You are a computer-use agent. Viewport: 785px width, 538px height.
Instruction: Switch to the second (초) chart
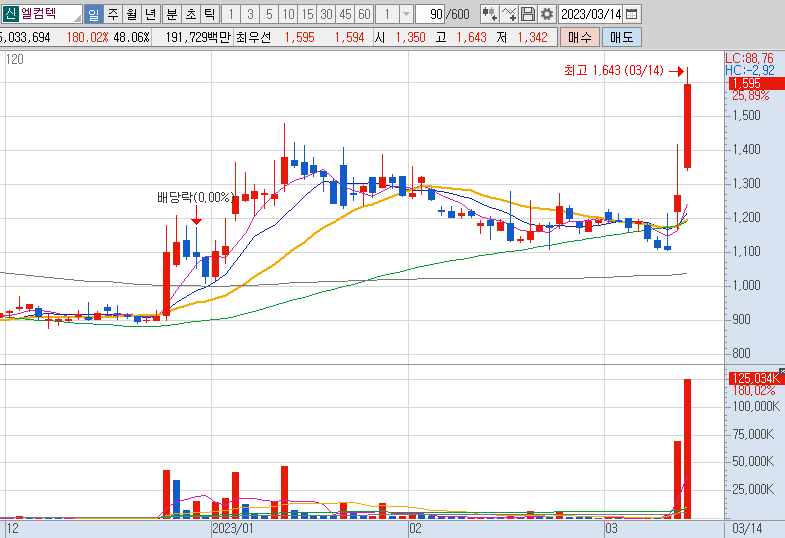pyautogui.click(x=191, y=14)
